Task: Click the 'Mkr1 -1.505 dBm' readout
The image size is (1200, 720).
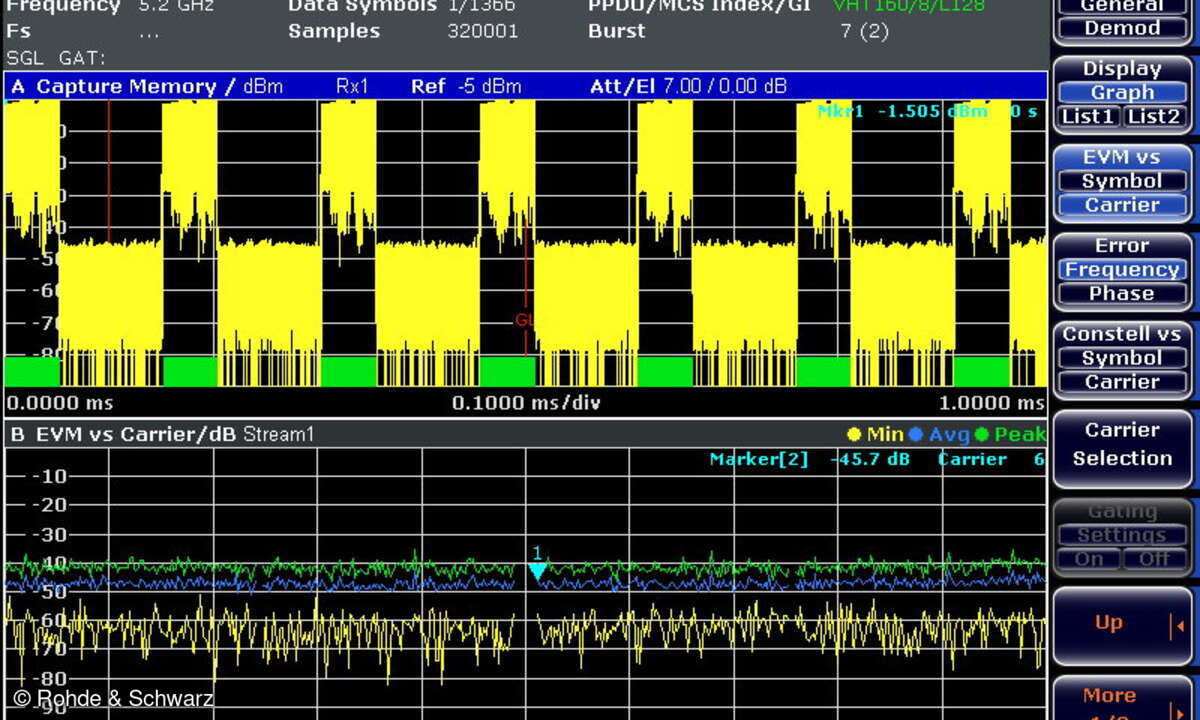Action: 902,111
